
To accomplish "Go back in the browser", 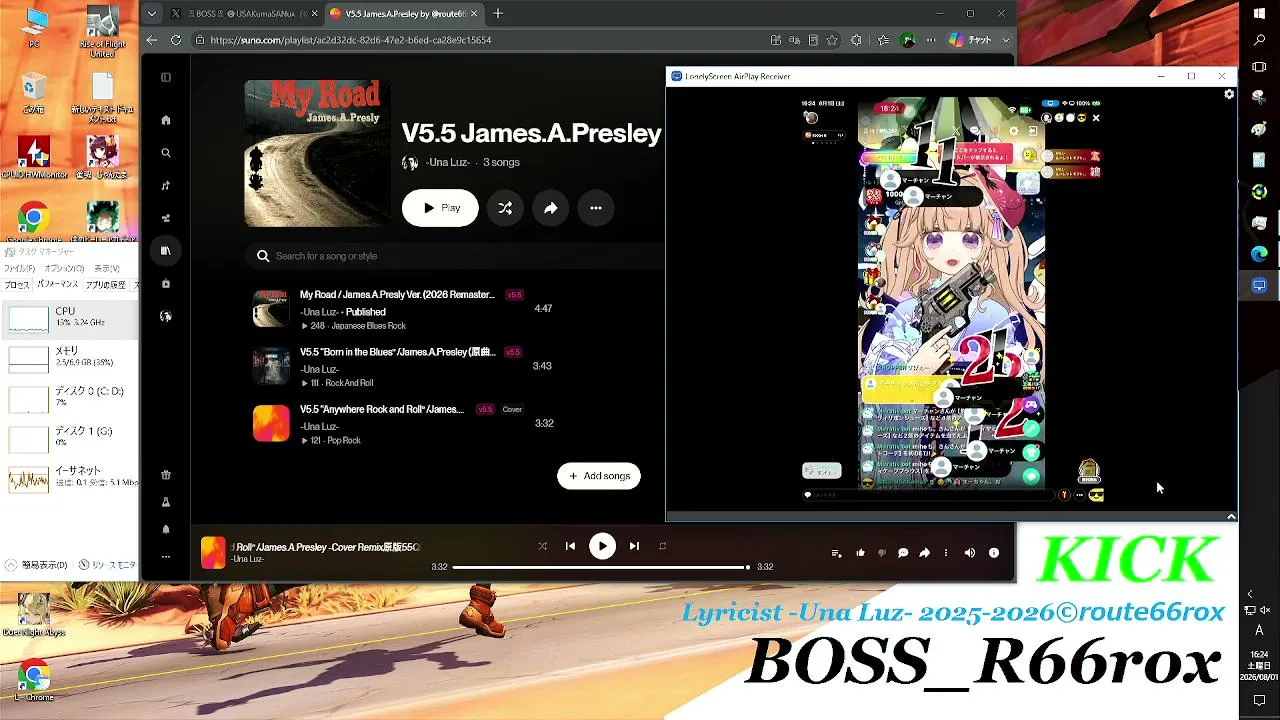I will [152, 40].
